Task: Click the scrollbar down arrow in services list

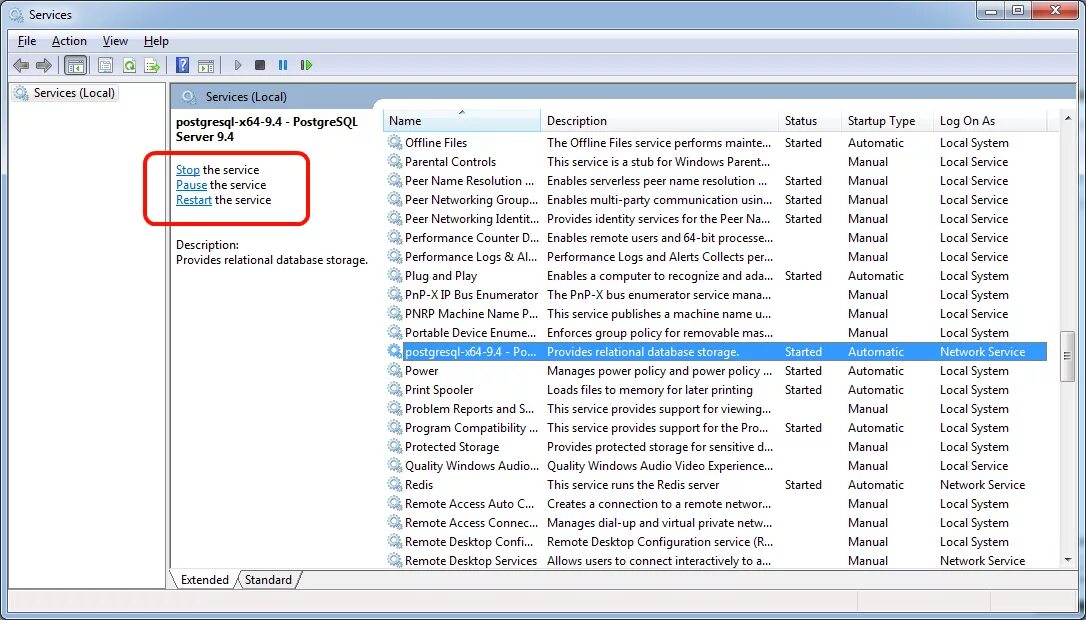Action: tap(1067, 560)
